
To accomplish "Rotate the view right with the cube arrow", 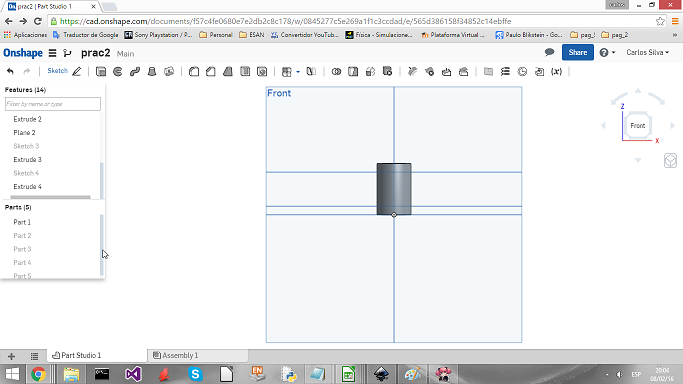I will 673,125.
